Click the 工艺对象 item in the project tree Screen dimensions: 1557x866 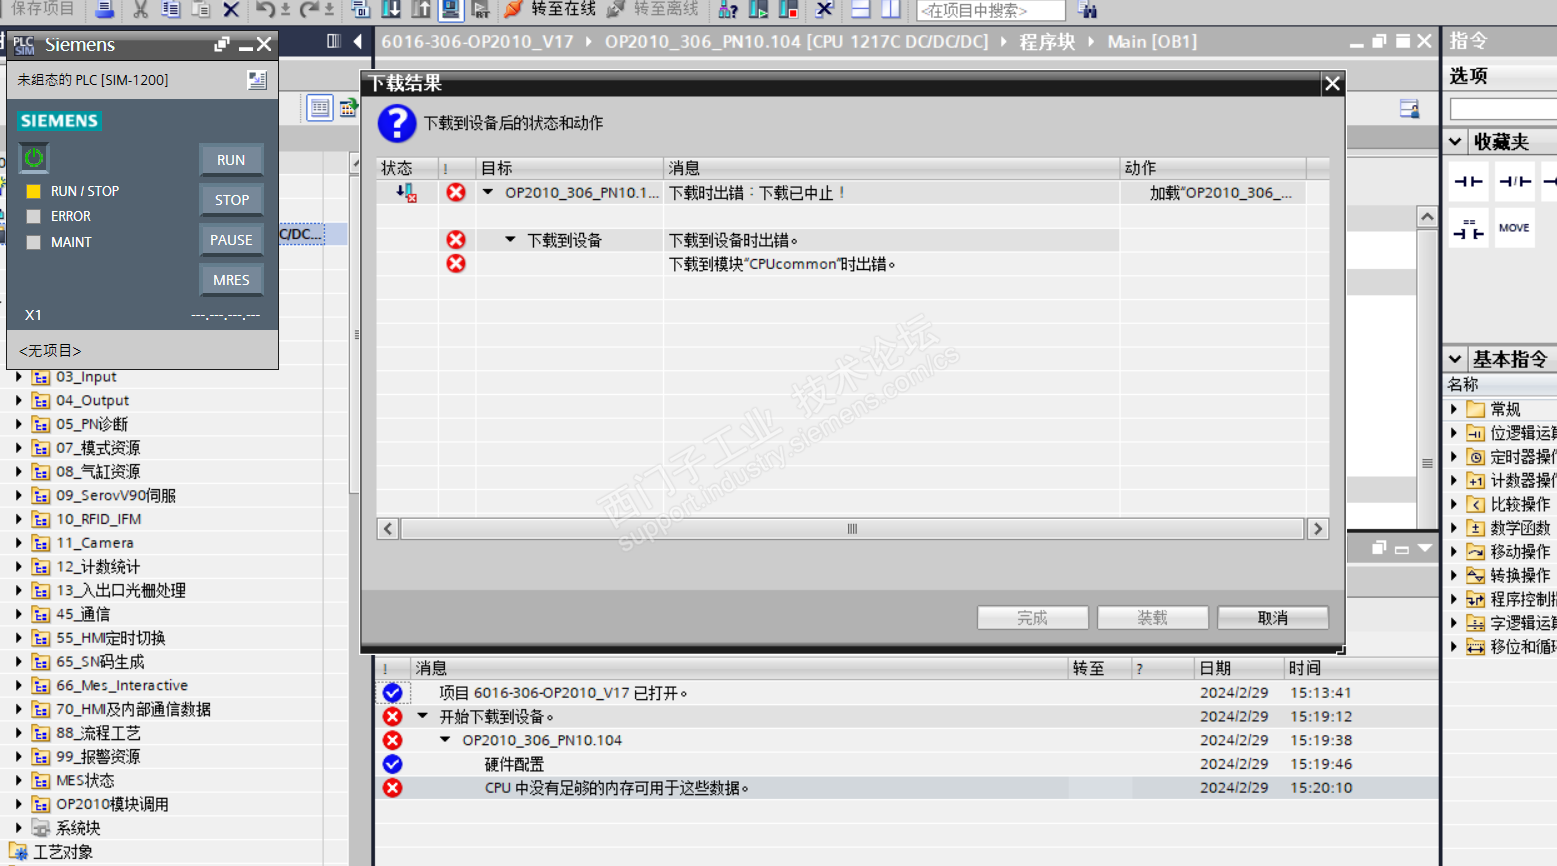point(63,852)
